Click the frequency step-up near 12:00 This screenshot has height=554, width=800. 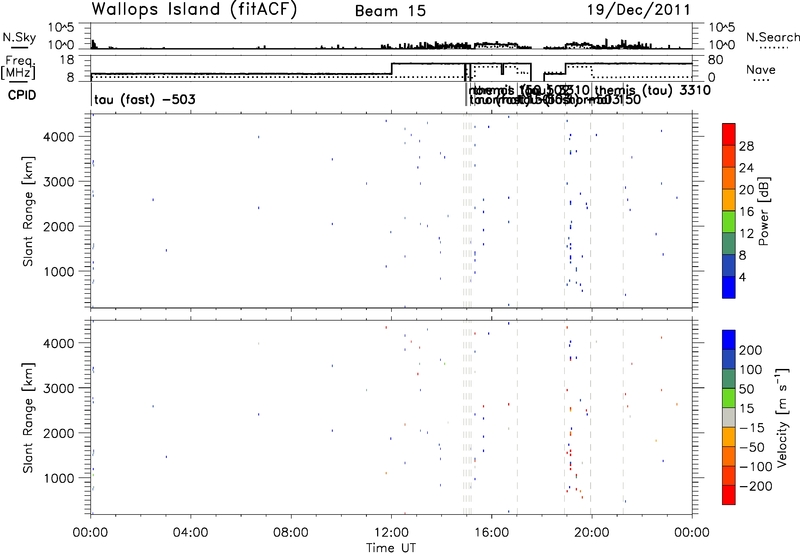coord(391,68)
